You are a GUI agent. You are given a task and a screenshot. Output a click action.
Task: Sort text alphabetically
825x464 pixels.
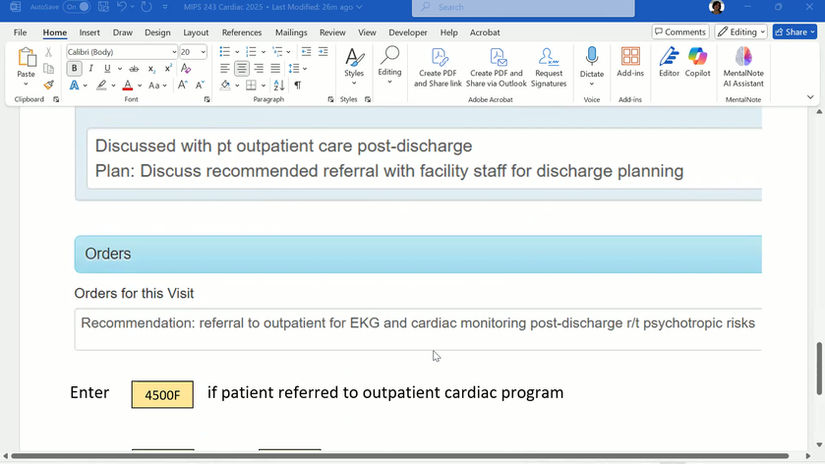pos(279,85)
